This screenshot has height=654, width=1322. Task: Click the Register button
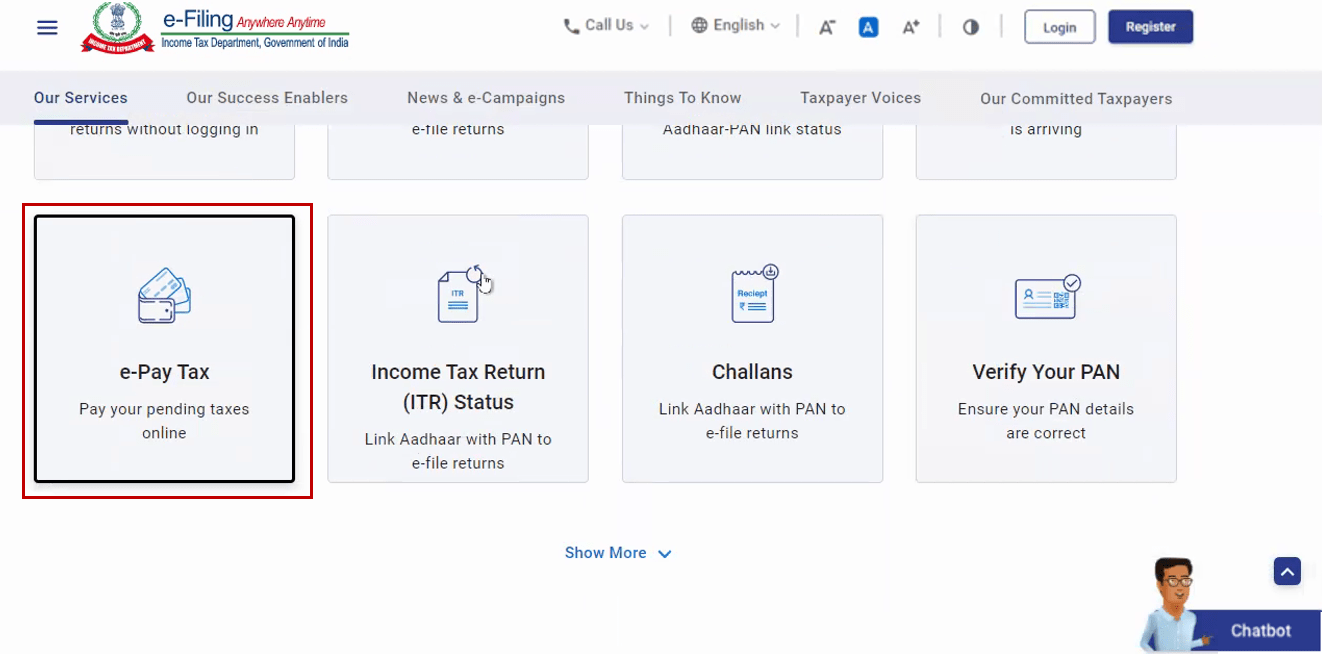pos(1151,27)
